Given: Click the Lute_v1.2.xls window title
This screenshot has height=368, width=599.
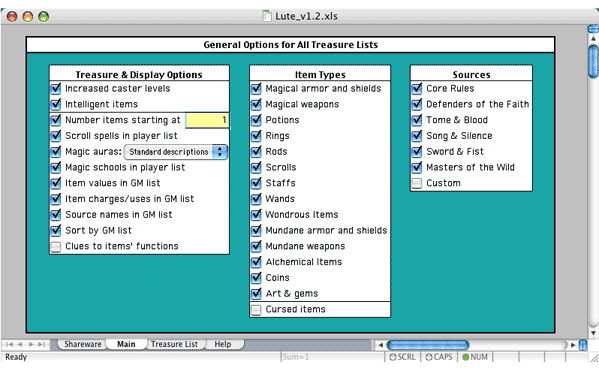Looking at the screenshot, I should [x=306, y=16].
